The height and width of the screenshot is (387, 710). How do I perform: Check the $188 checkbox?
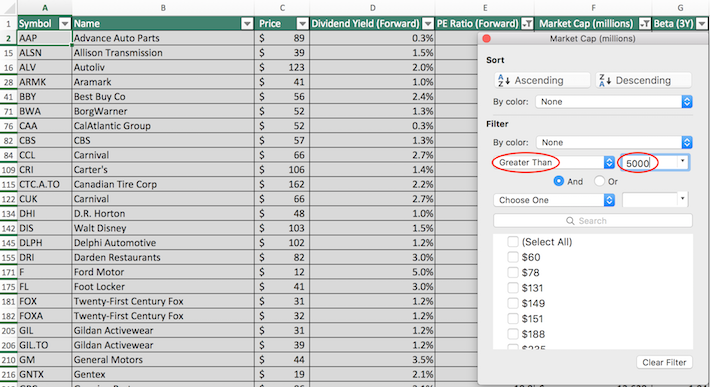pos(513,334)
